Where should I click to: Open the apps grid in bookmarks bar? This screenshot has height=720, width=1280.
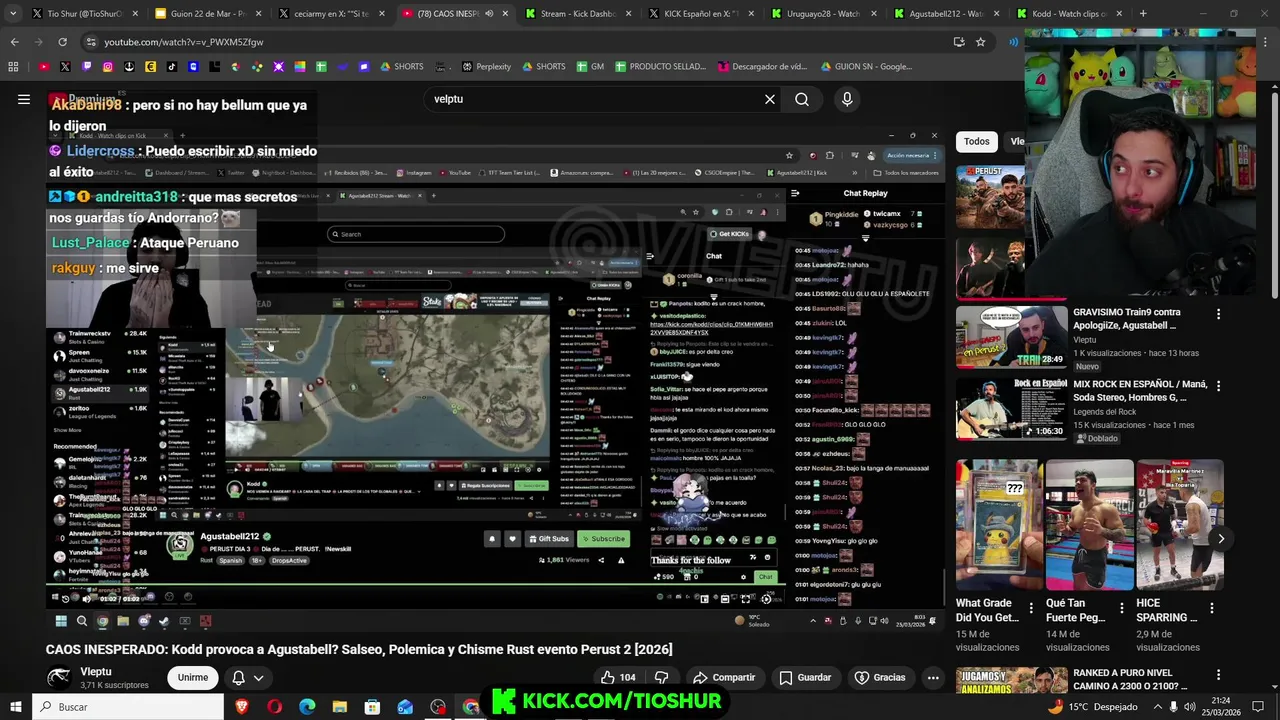coord(13,66)
